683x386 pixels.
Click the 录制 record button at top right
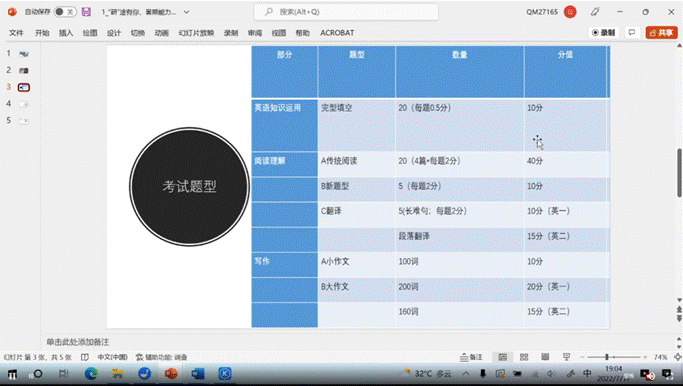604,33
